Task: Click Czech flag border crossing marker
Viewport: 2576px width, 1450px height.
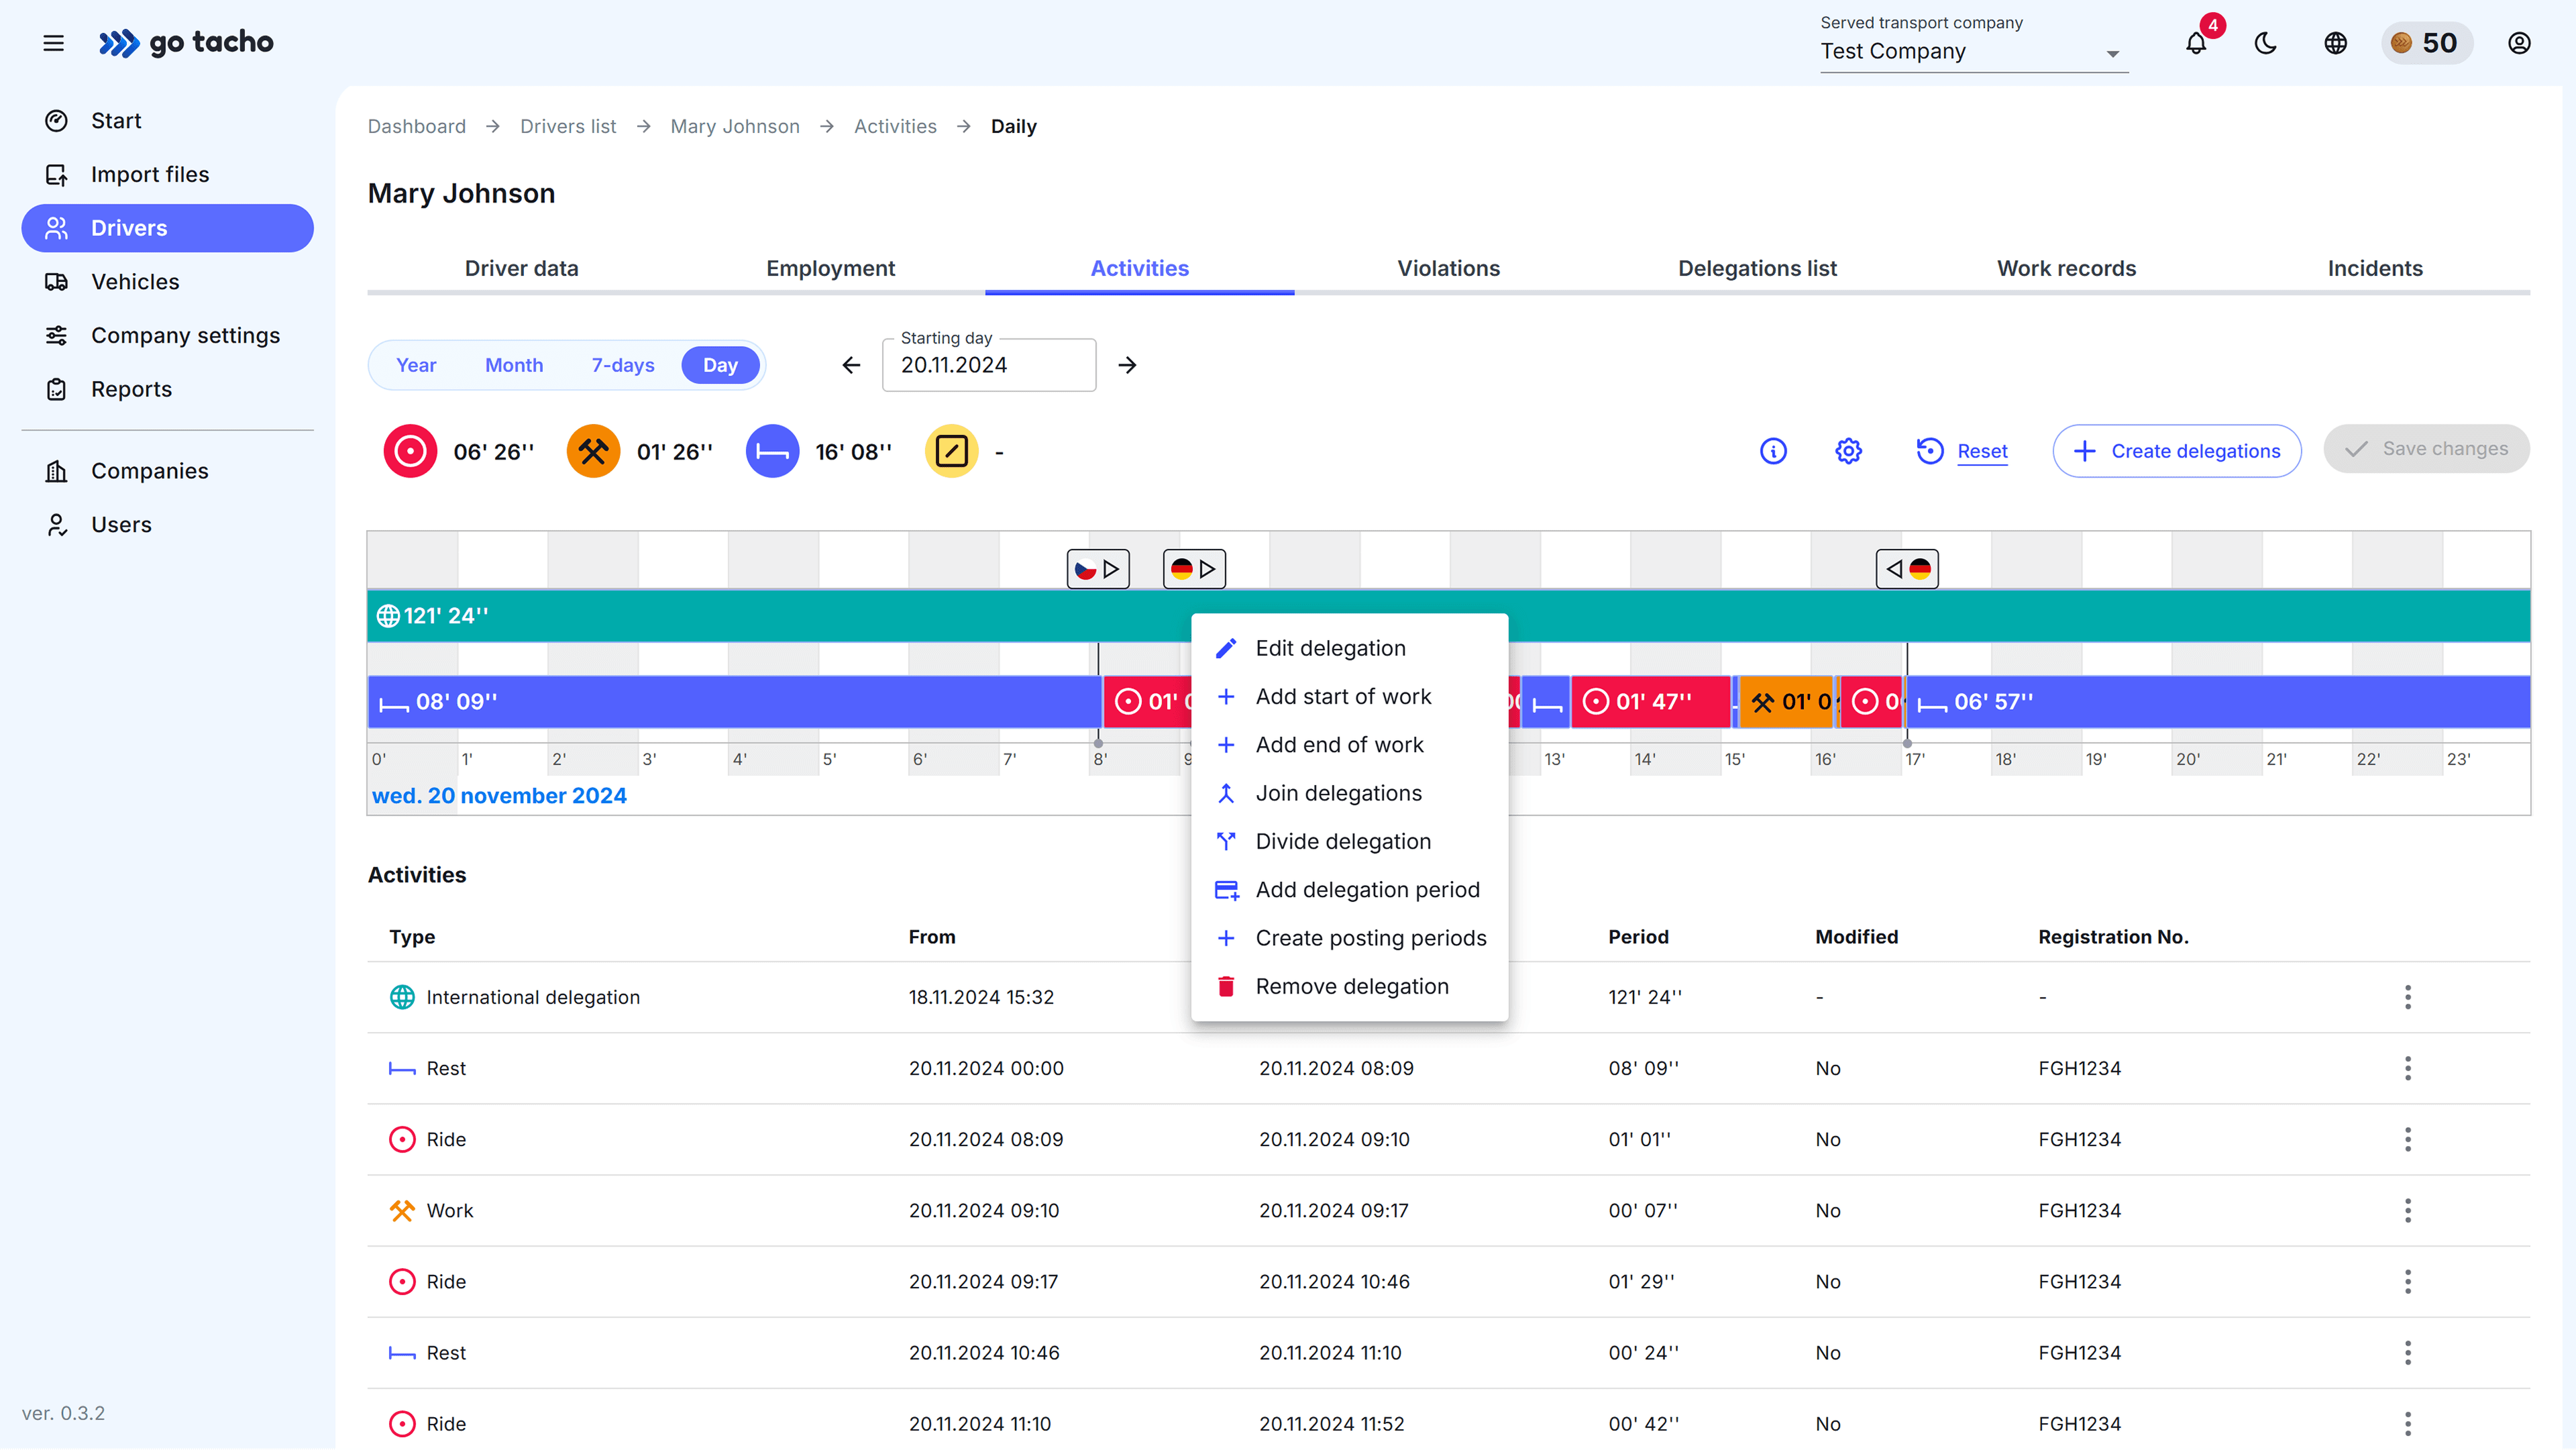Action: coord(1098,570)
